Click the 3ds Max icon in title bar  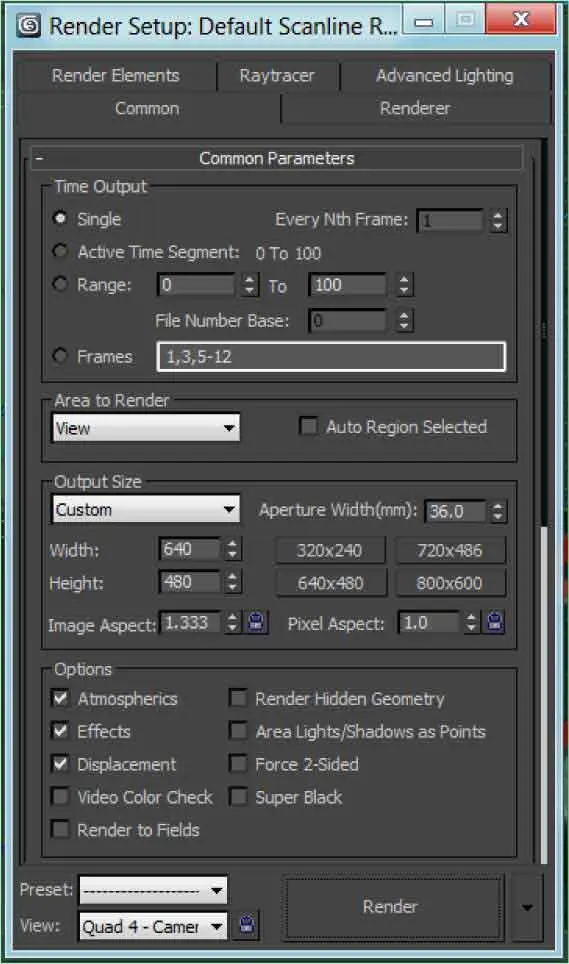[29, 26]
